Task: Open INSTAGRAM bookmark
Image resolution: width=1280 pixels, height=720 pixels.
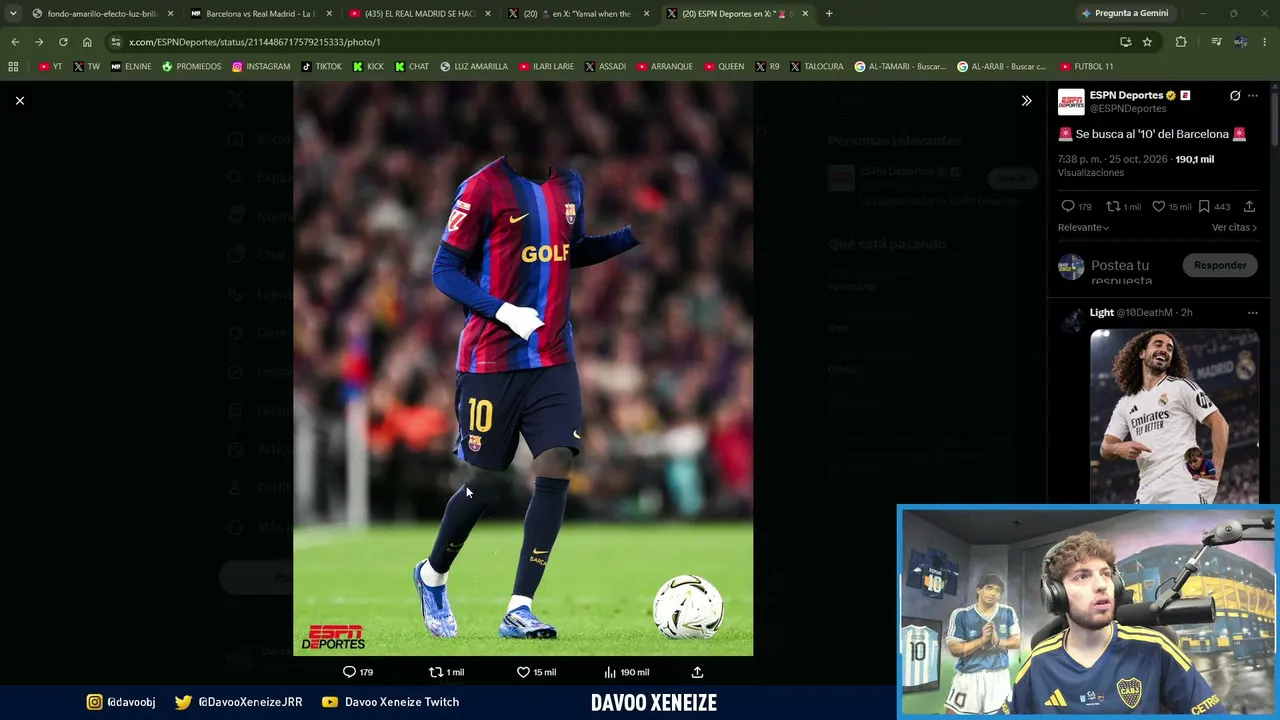Action: pyautogui.click(x=261, y=67)
